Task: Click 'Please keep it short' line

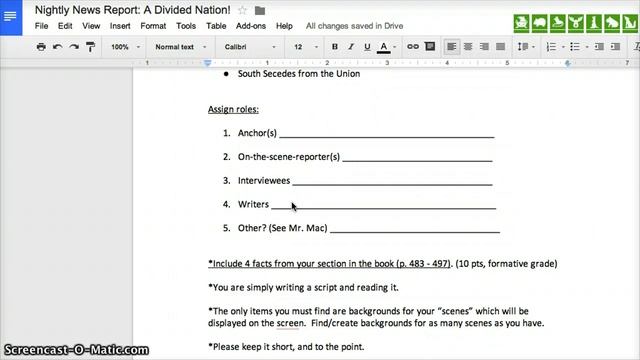Action: 286,347
